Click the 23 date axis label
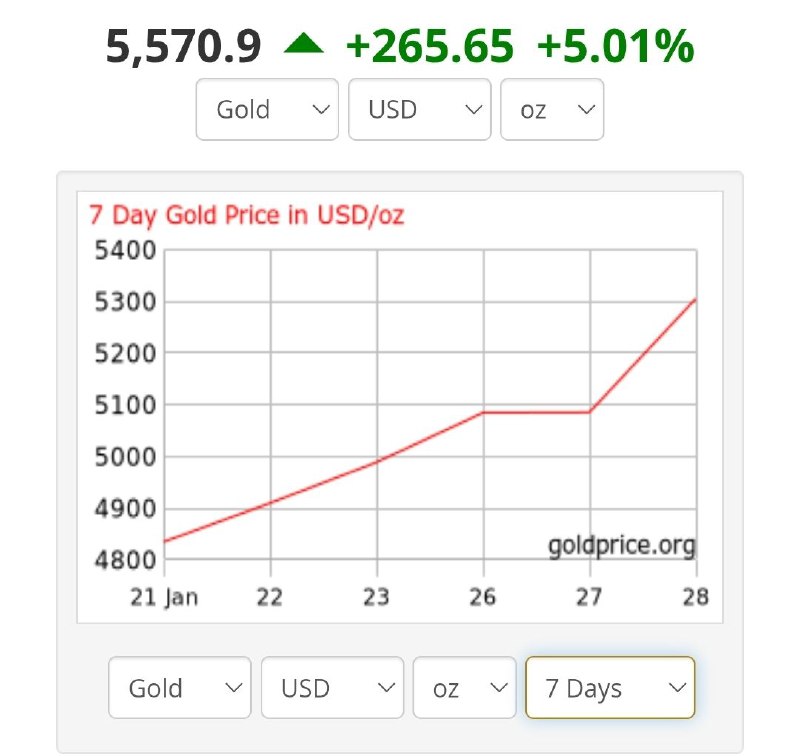This screenshot has height=756, width=800. pyautogui.click(x=376, y=597)
